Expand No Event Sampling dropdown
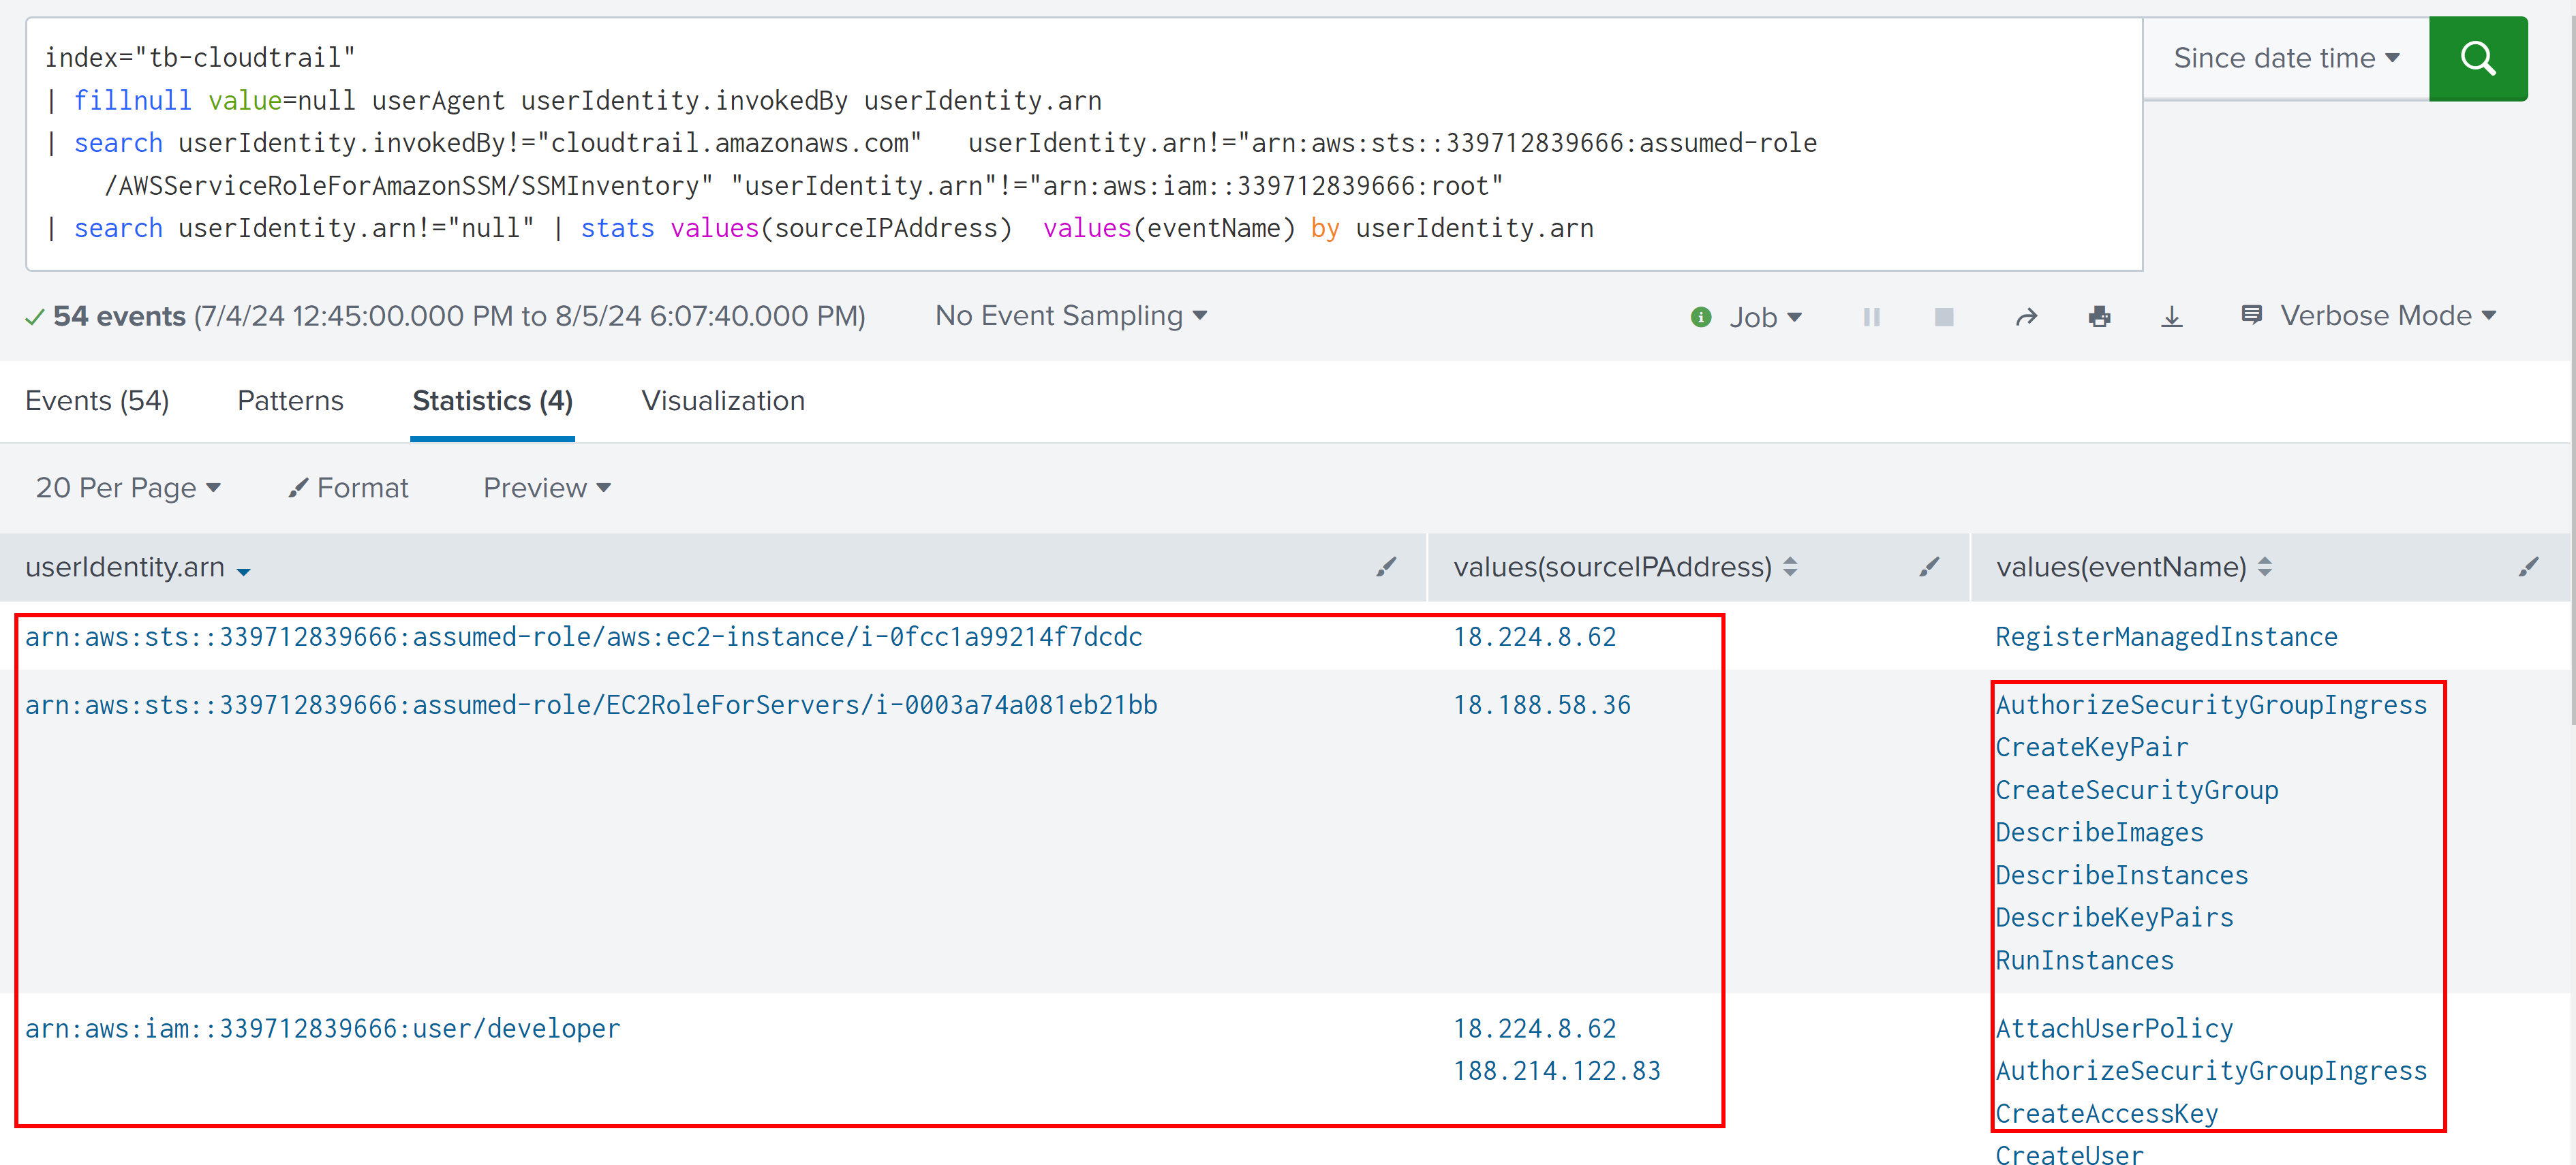2576x1165 pixels. (1070, 316)
